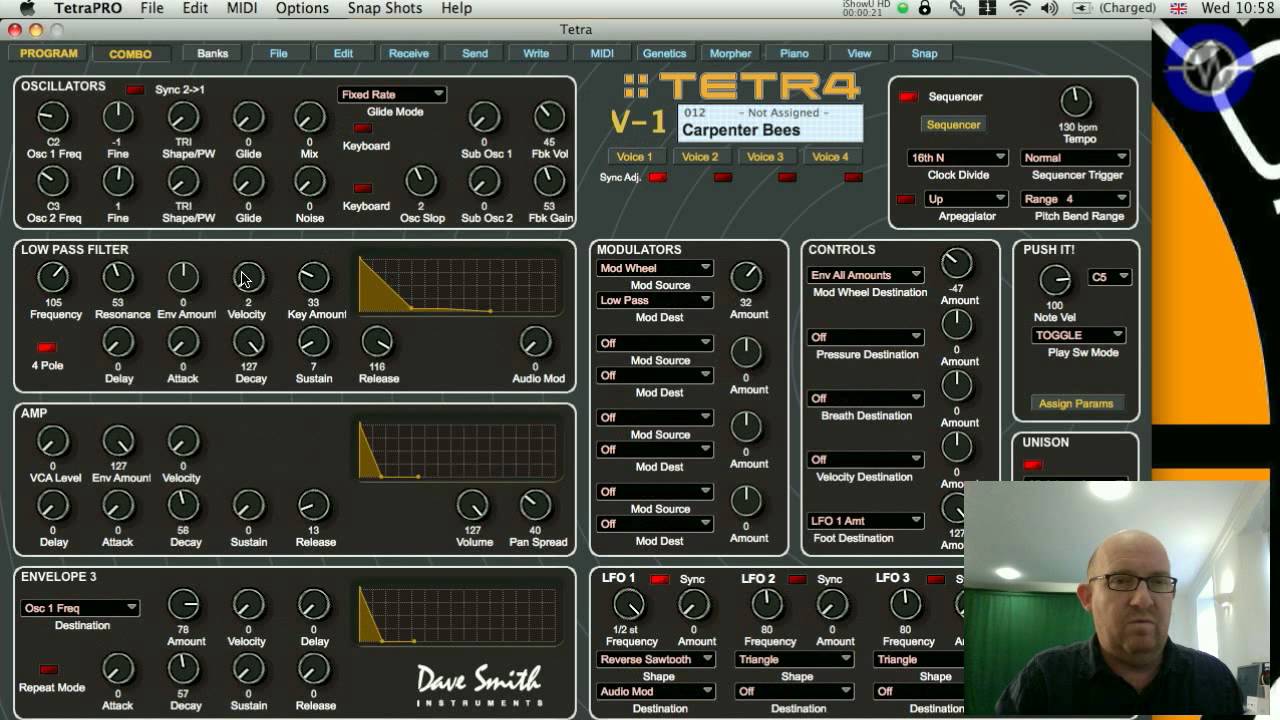Click the Tempo knob
Image resolution: width=1280 pixels, height=720 pixels.
(x=1076, y=101)
